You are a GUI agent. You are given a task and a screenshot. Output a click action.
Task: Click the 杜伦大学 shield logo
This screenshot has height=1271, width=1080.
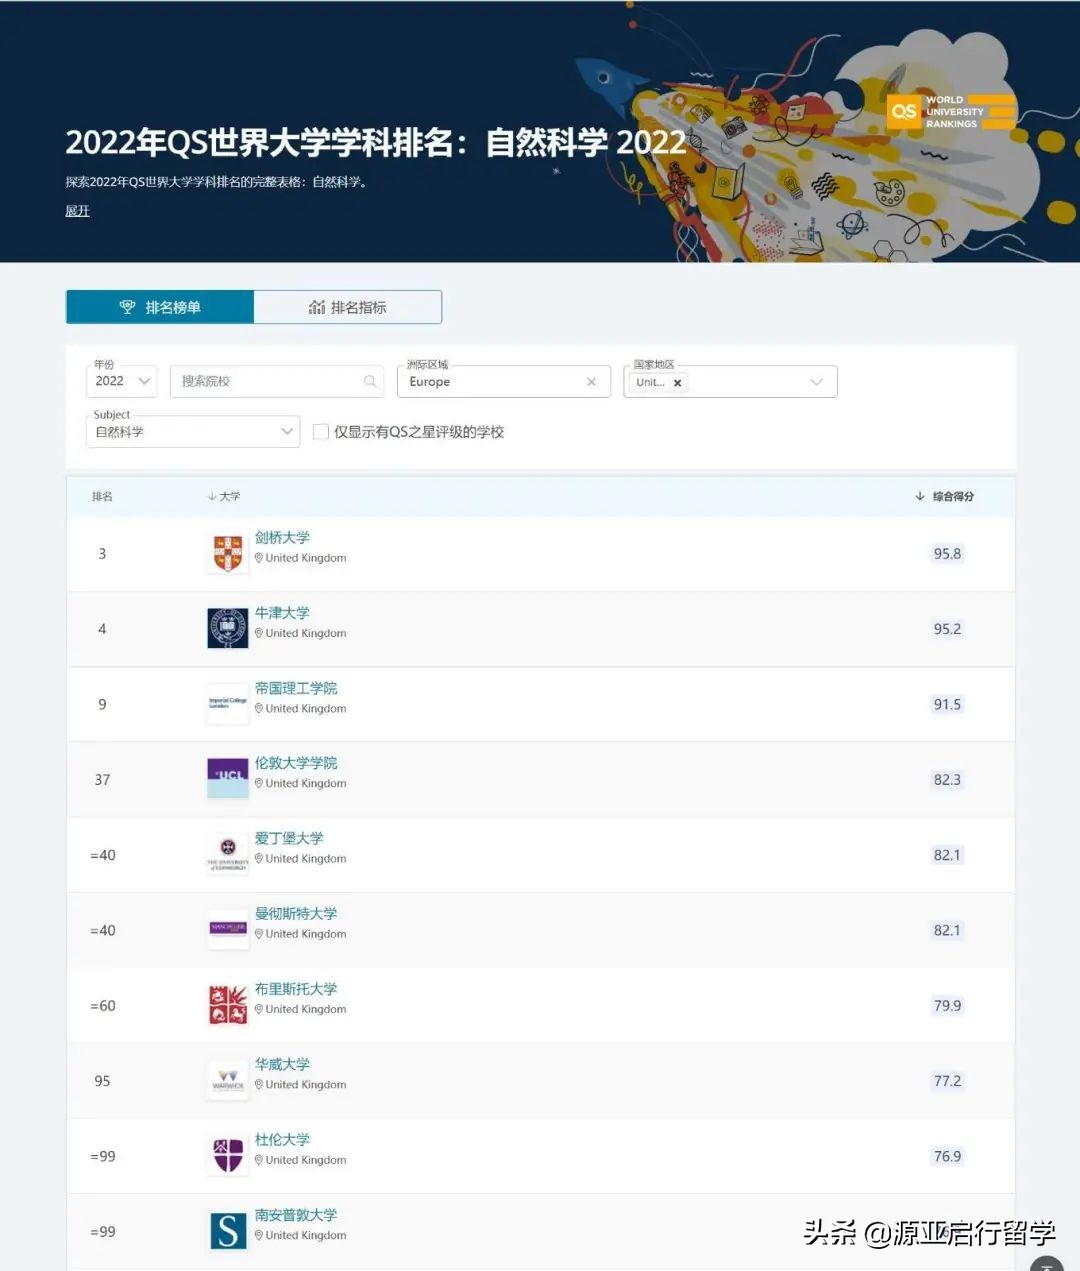tap(227, 1153)
